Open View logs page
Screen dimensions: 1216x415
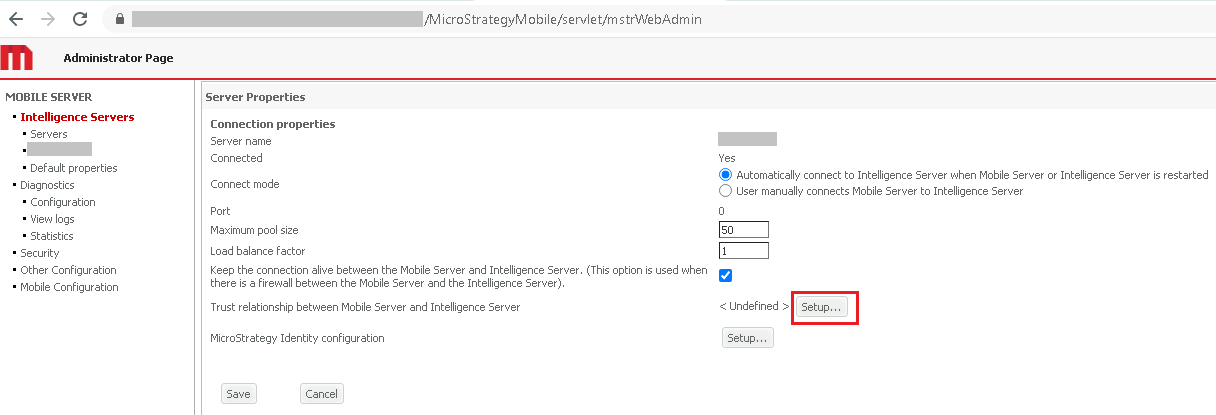(52, 219)
